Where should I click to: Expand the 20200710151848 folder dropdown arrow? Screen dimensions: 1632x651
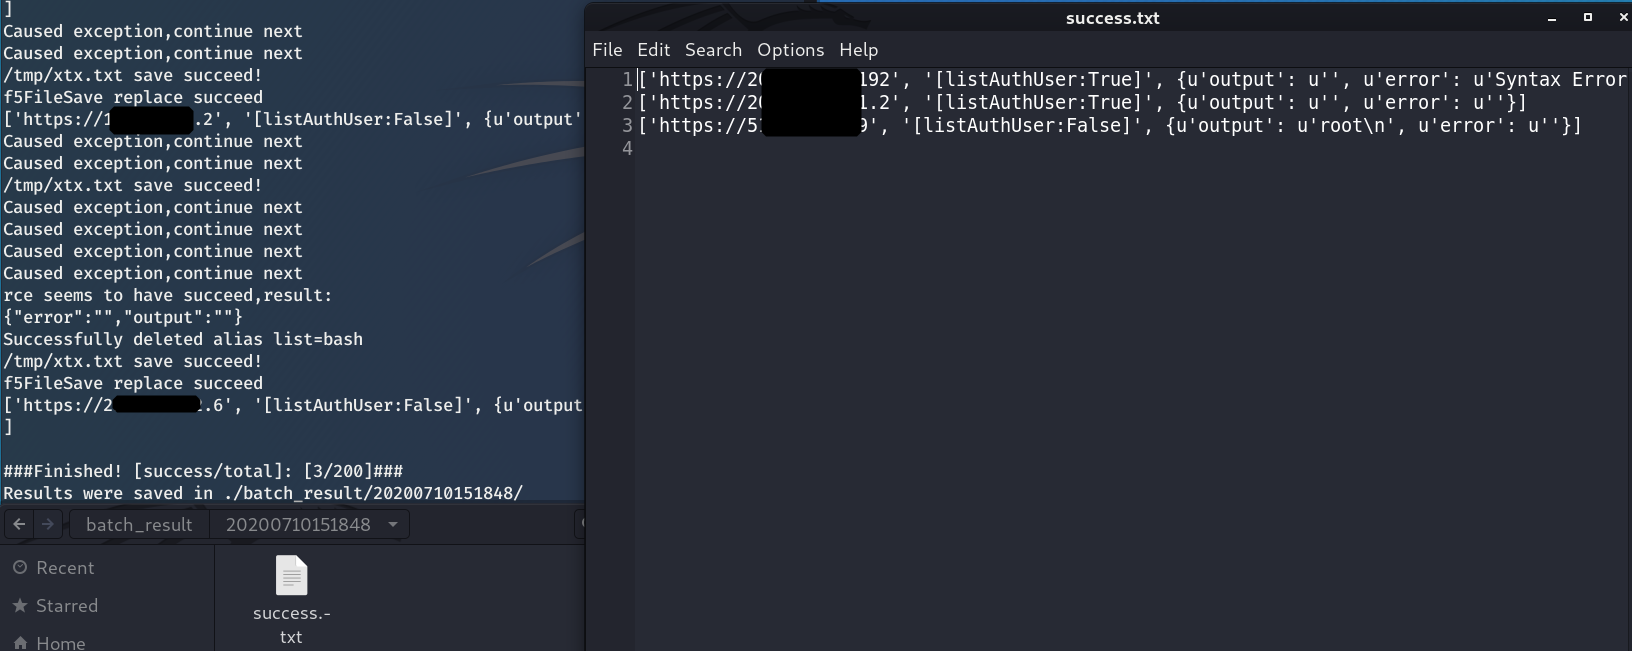coord(393,525)
